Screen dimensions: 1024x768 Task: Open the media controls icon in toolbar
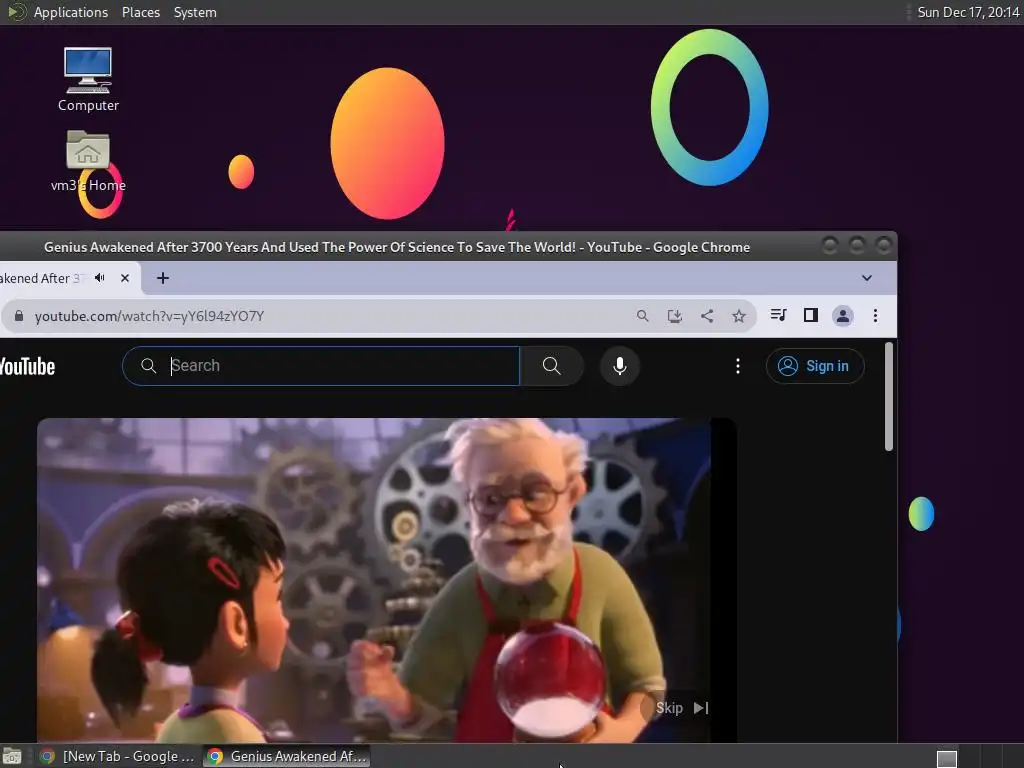tap(778, 315)
